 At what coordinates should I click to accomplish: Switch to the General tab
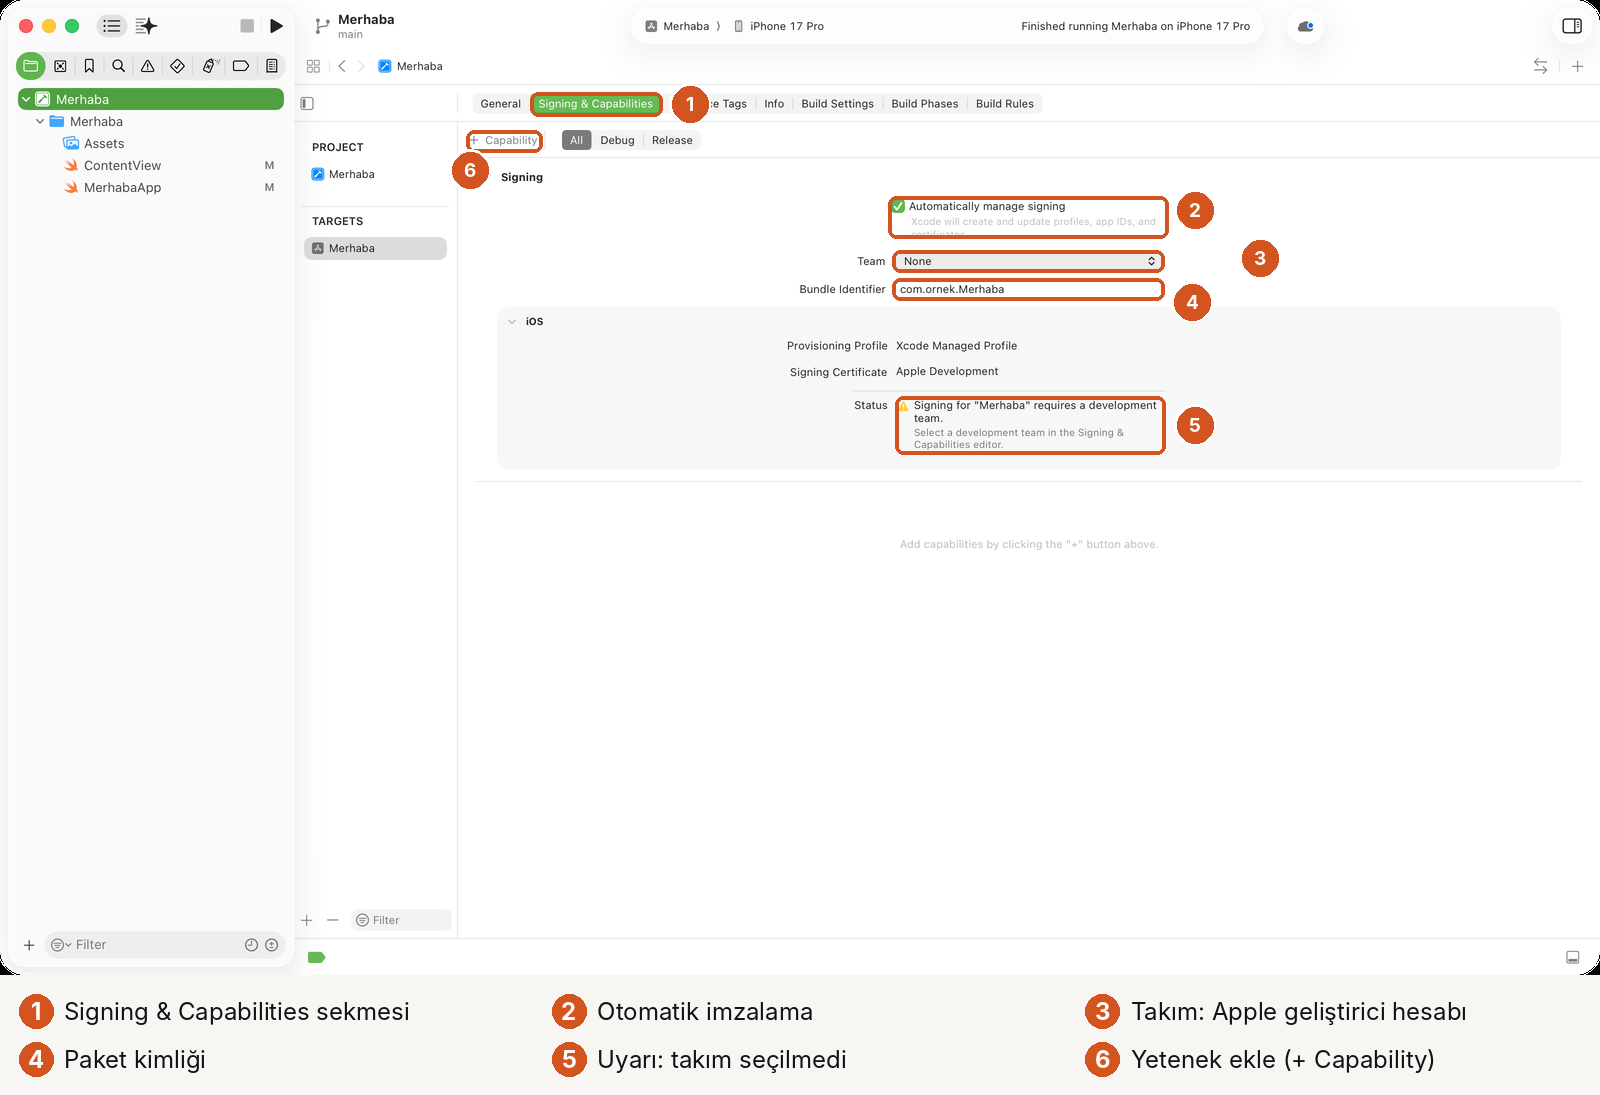(500, 104)
